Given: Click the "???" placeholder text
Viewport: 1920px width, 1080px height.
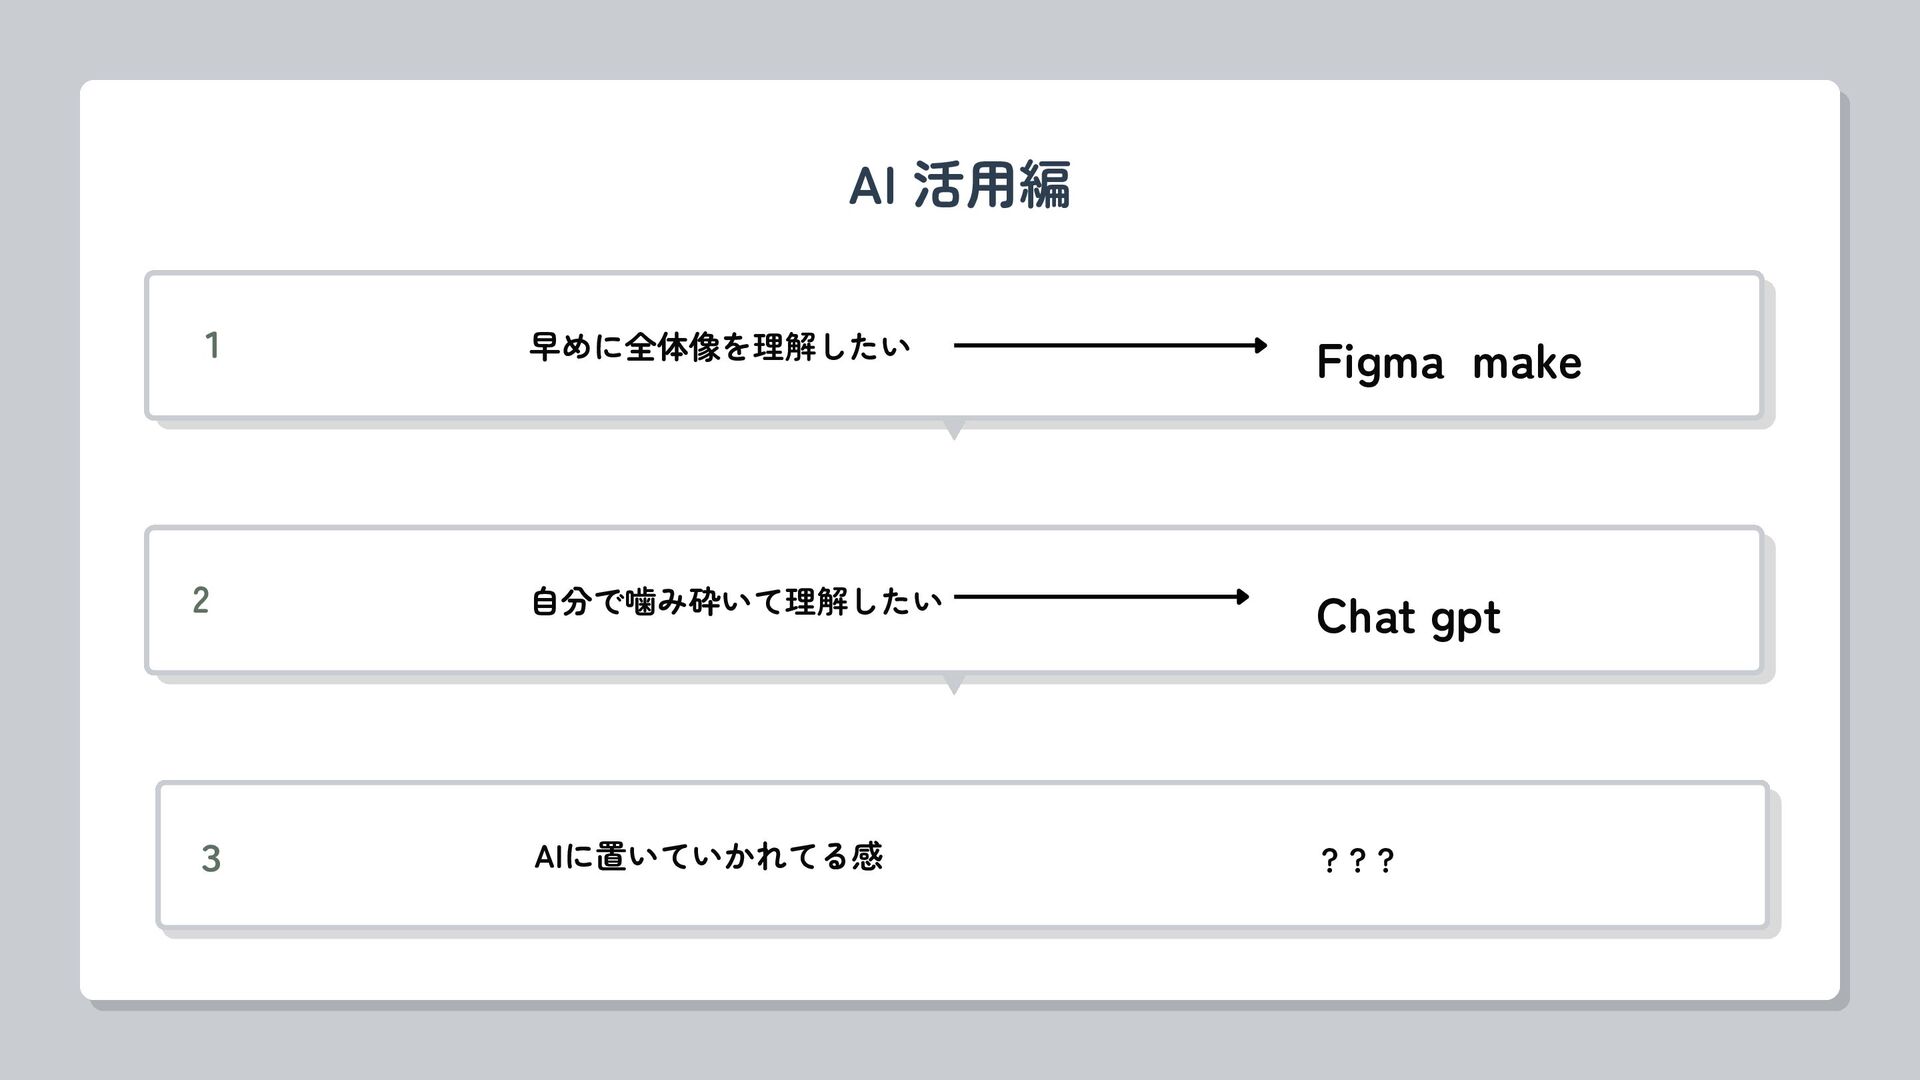Looking at the screenshot, I should pos(1357,860).
